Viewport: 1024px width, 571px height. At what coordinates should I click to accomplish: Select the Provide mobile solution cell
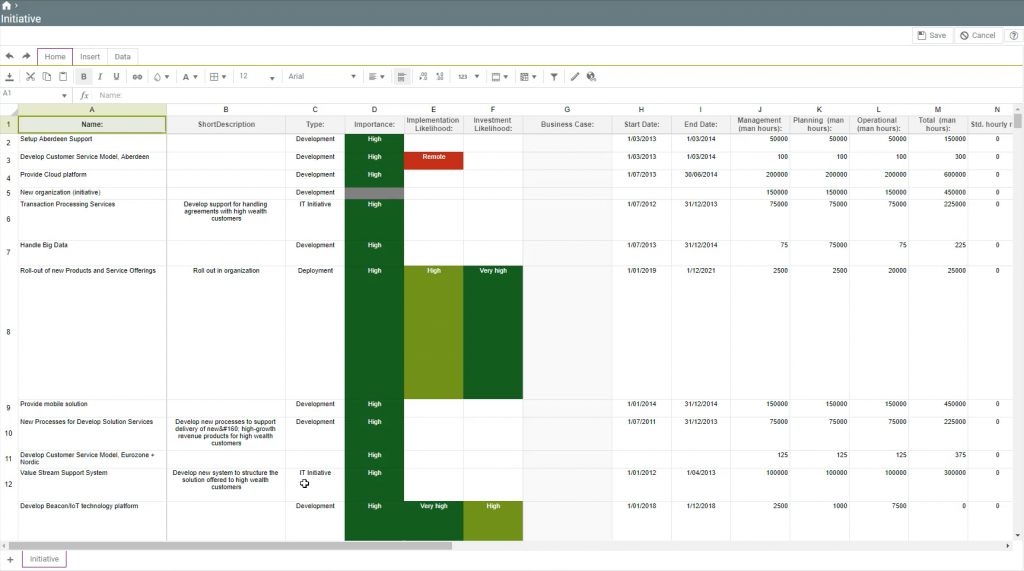click(92, 408)
